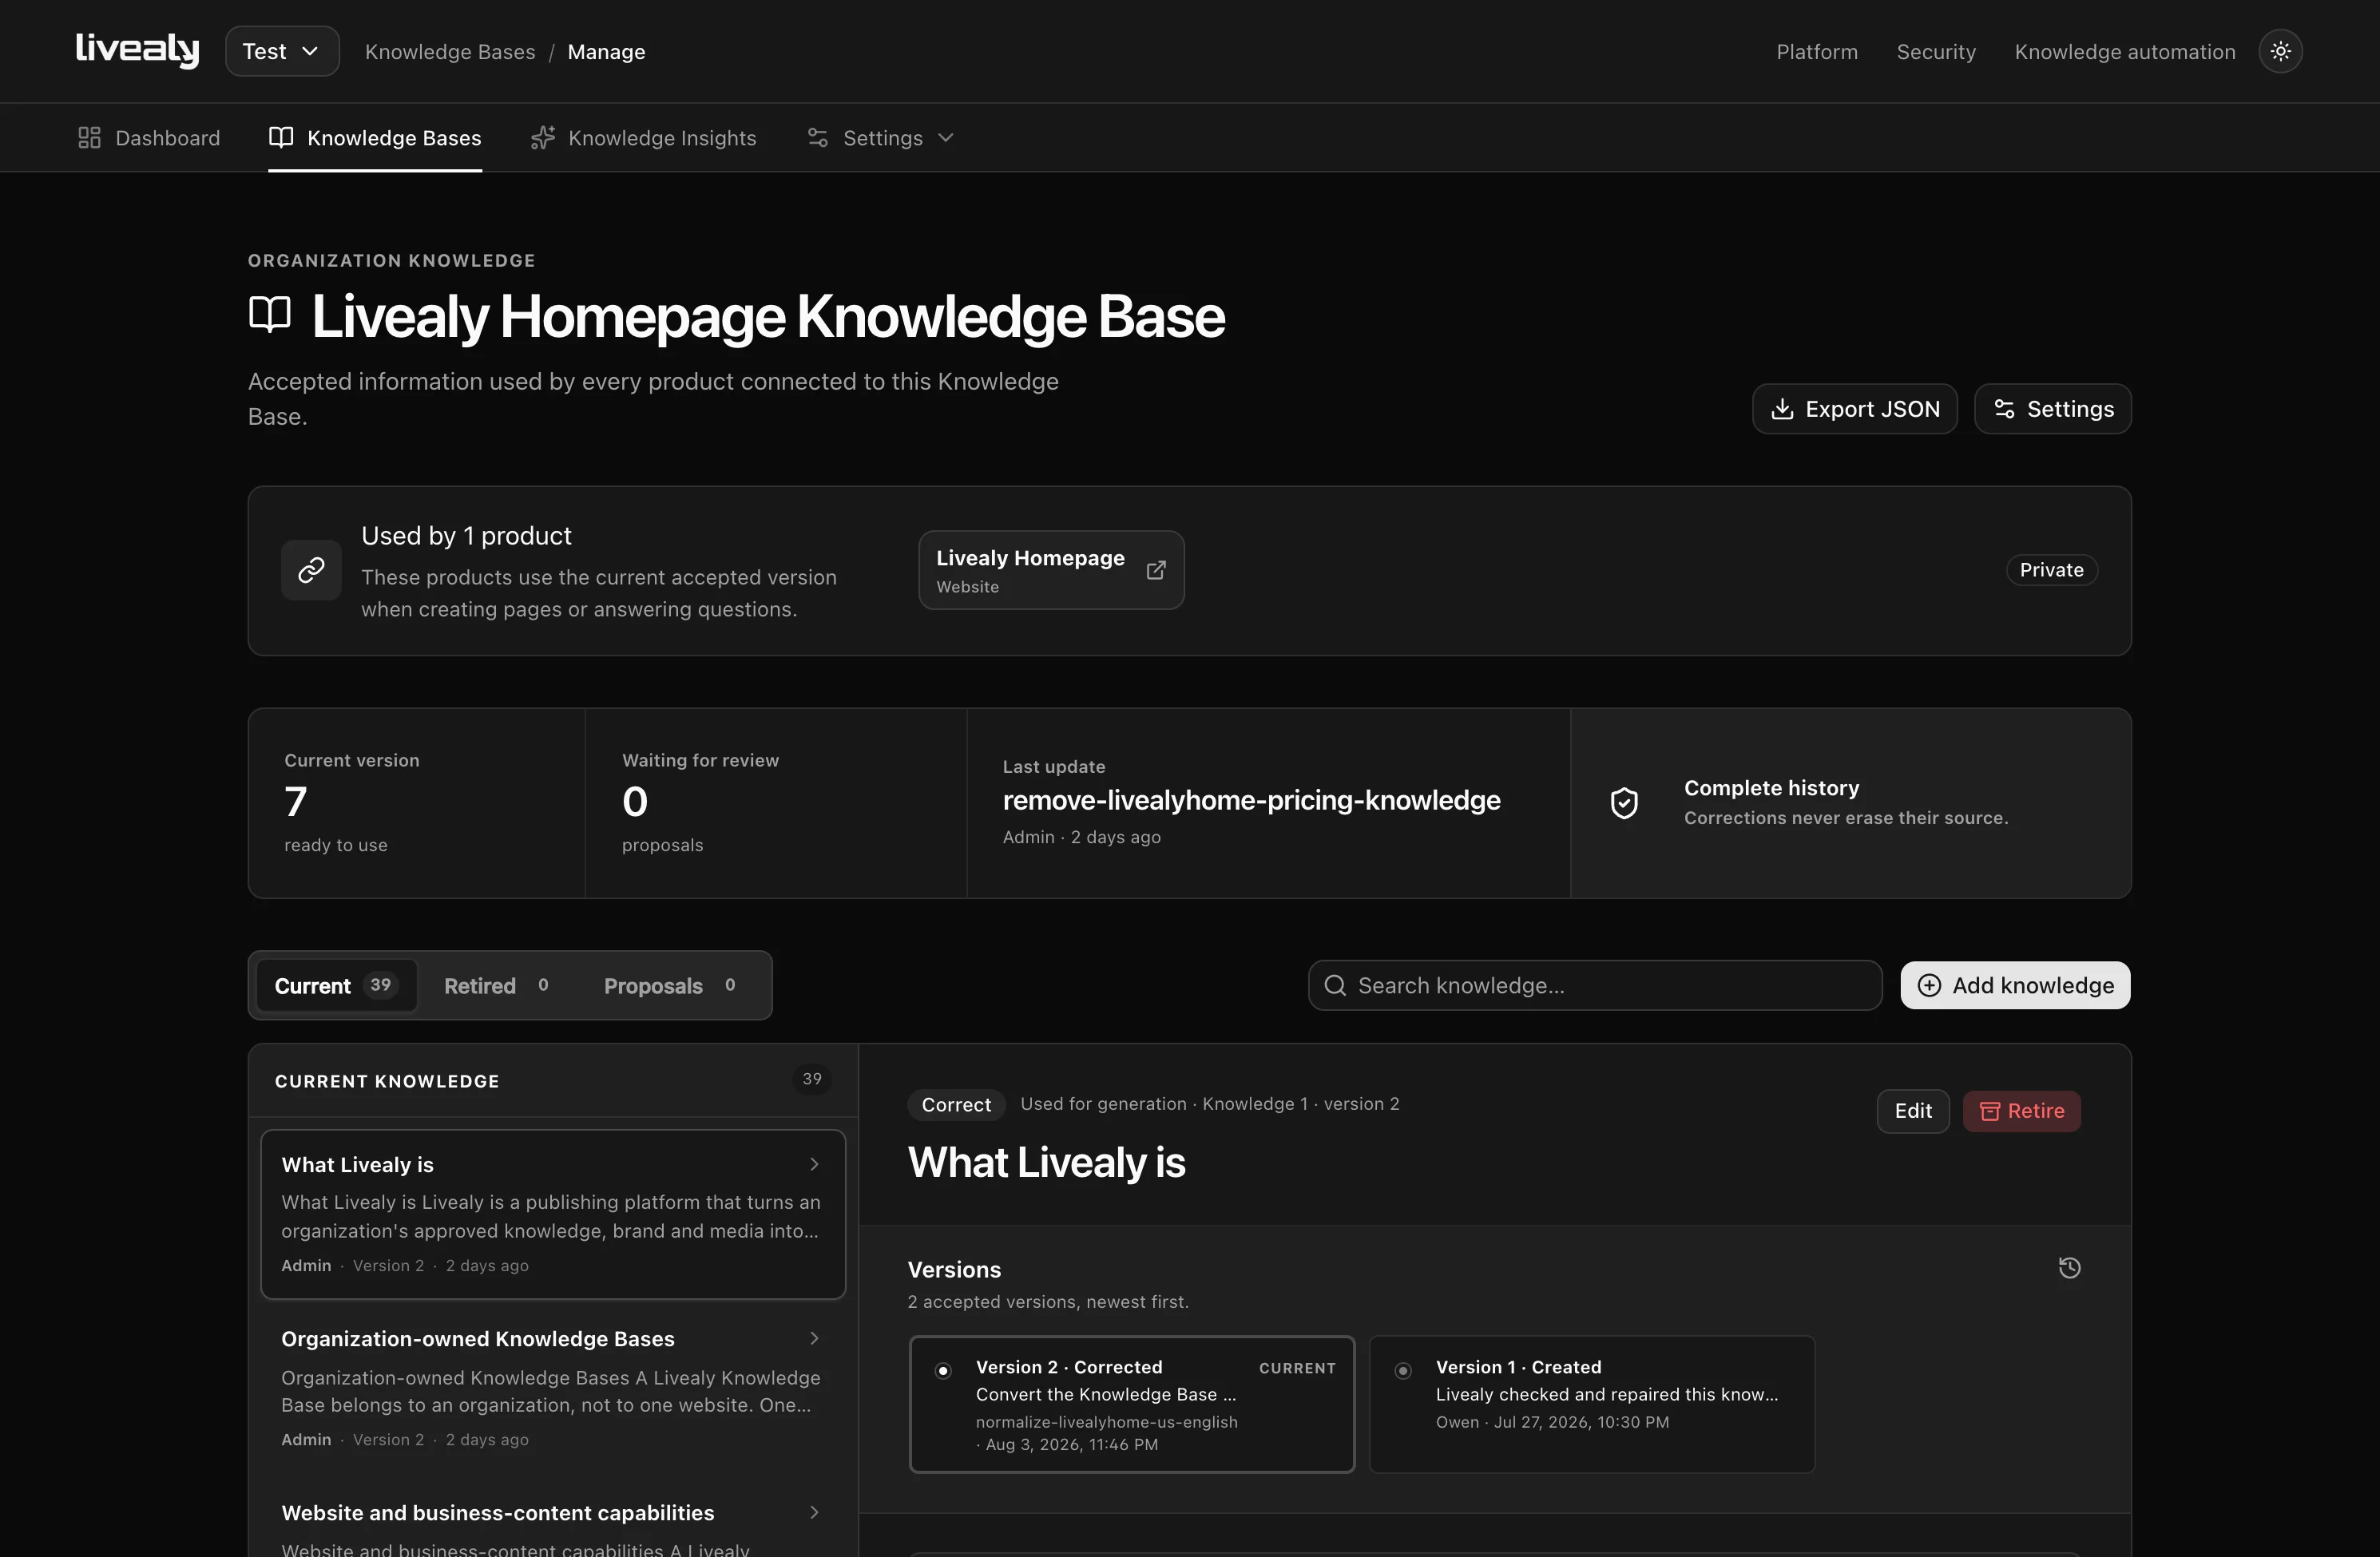Open Livealy Homepage external link icon
The height and width of the screenshot is (1557, 2380).
(x=1156, y=570)
